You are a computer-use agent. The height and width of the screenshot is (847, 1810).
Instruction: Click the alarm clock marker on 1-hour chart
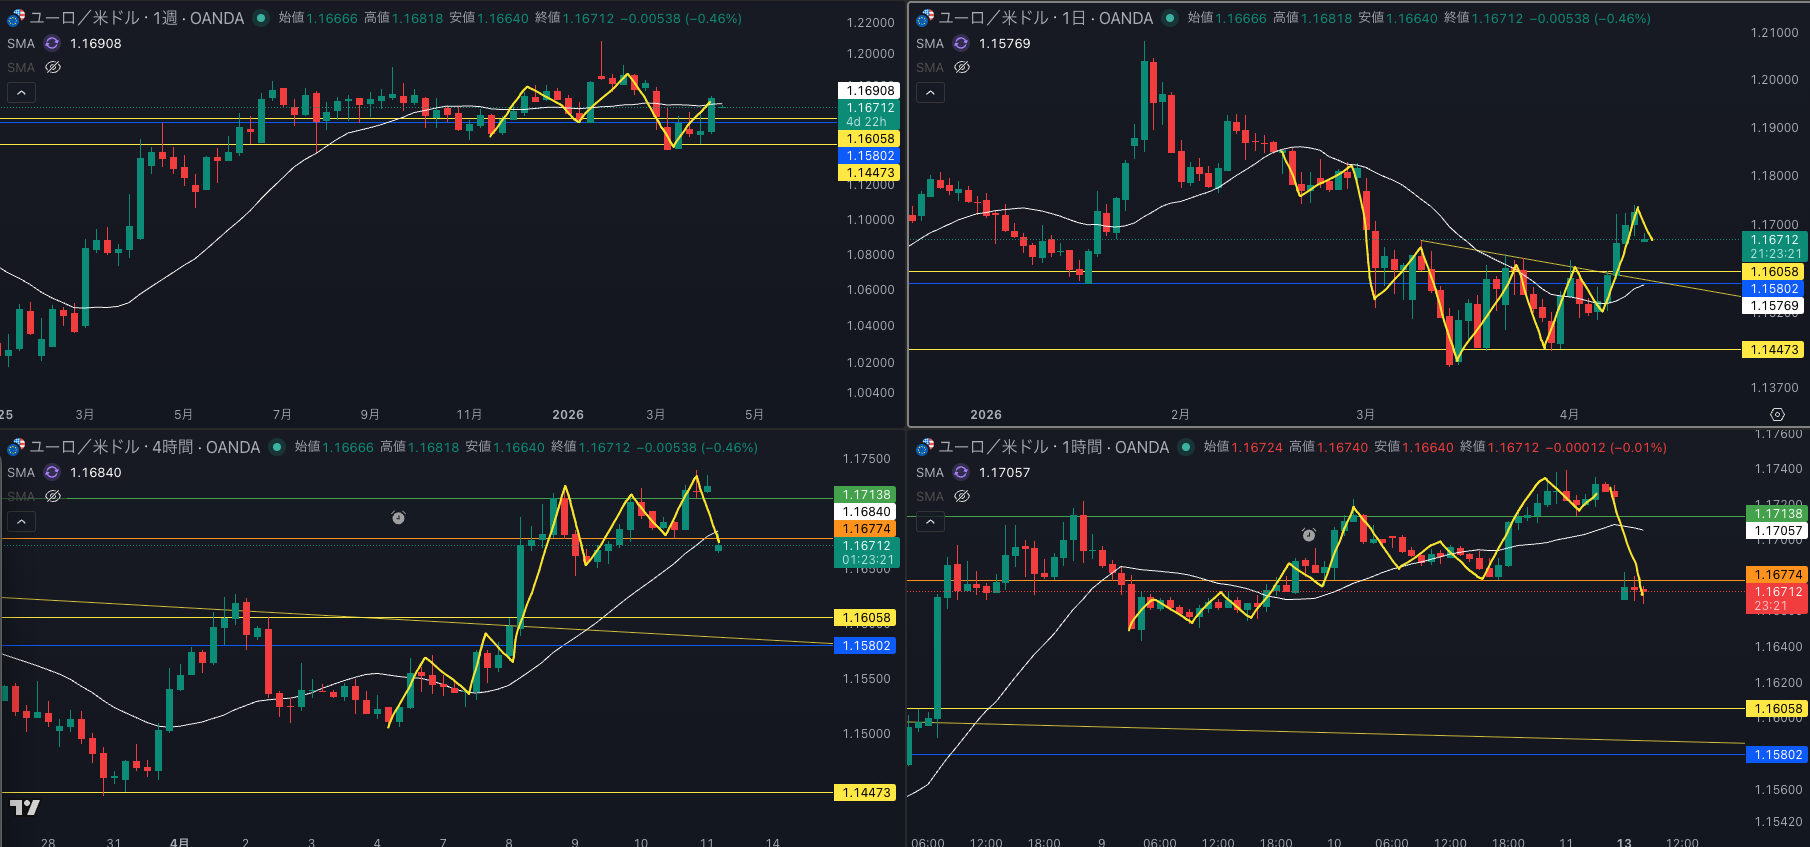click(x=1309, y=535)
